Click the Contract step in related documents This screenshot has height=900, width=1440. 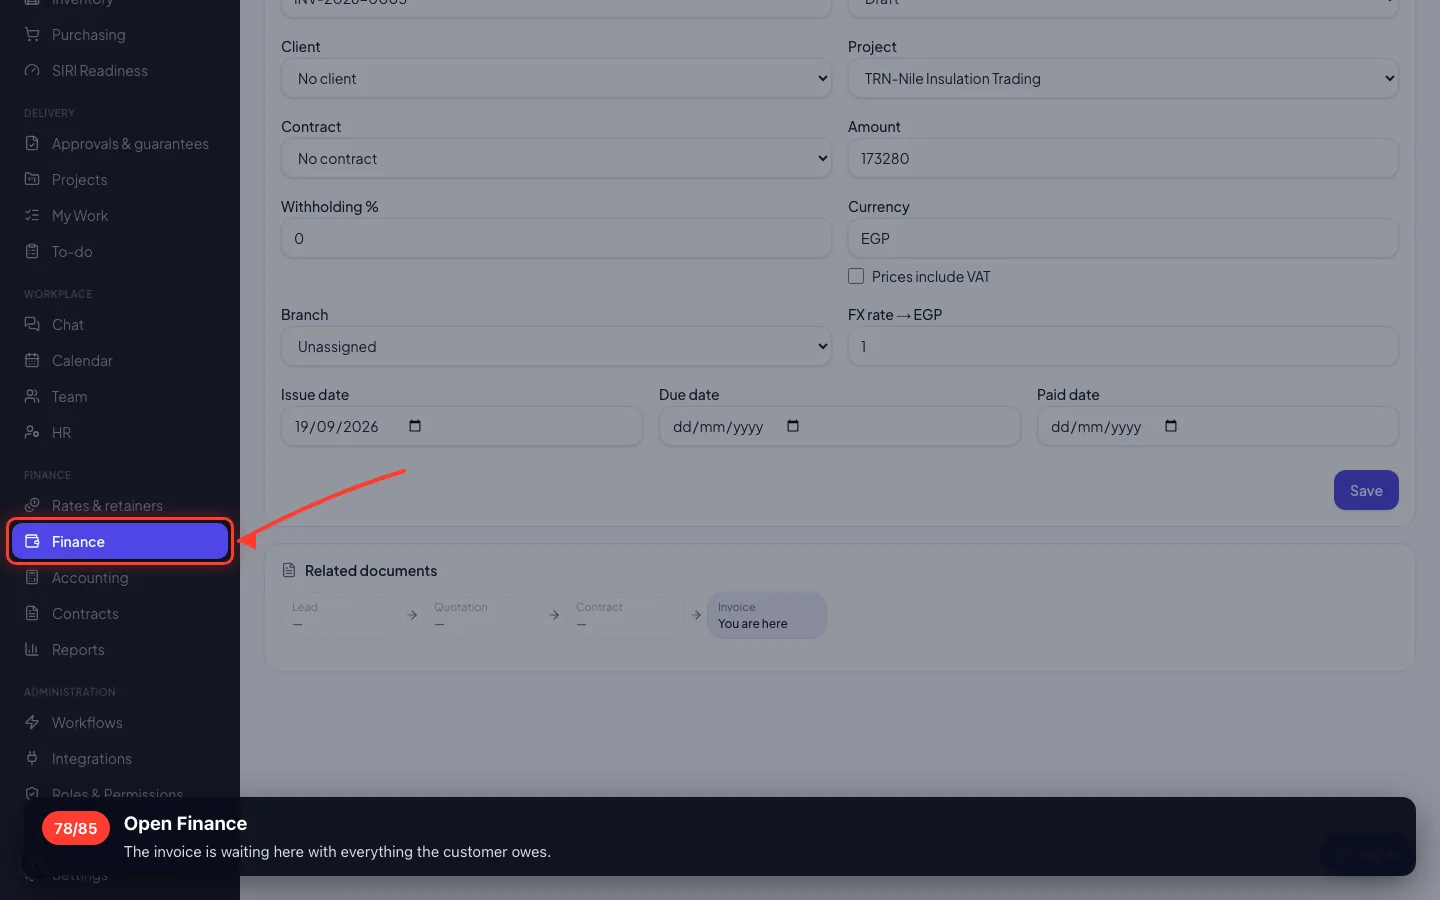pos(625,615)
